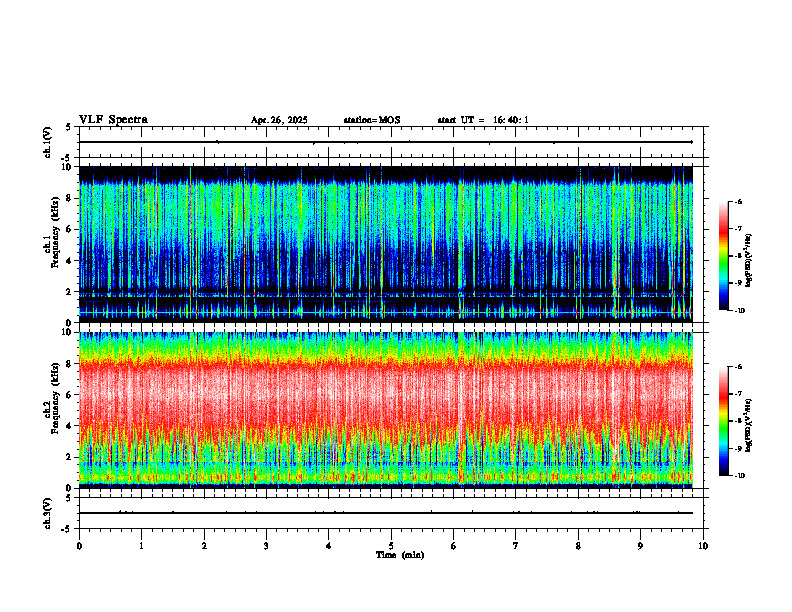This screenshot has width=792, height=612.
Task: Click the ch.1 color bar log(PSD) label
Action: [x=749, y=261]
